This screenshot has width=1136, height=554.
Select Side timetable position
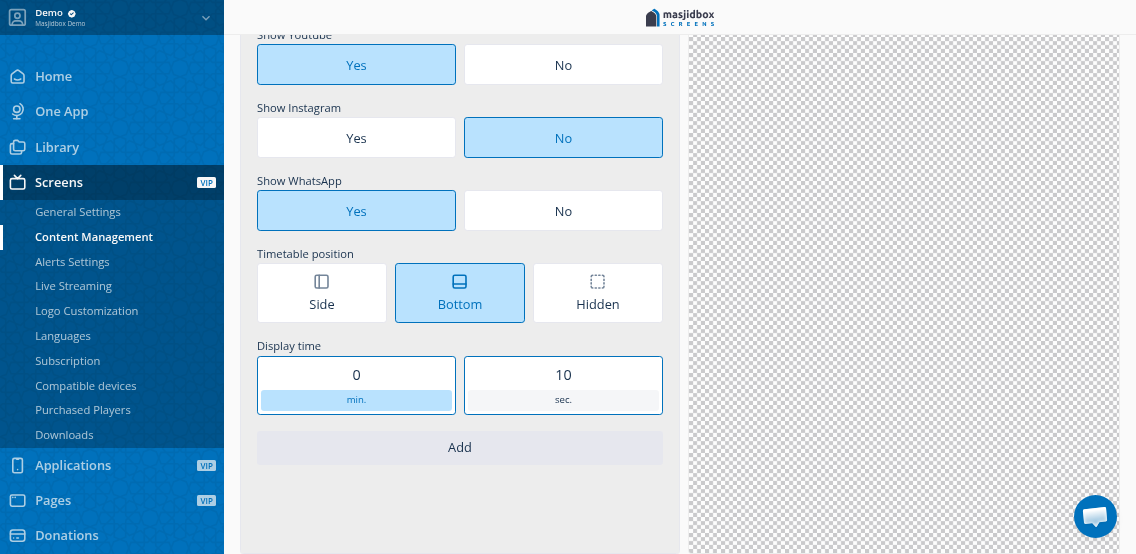pyautogui.click(x=321, y=293)
